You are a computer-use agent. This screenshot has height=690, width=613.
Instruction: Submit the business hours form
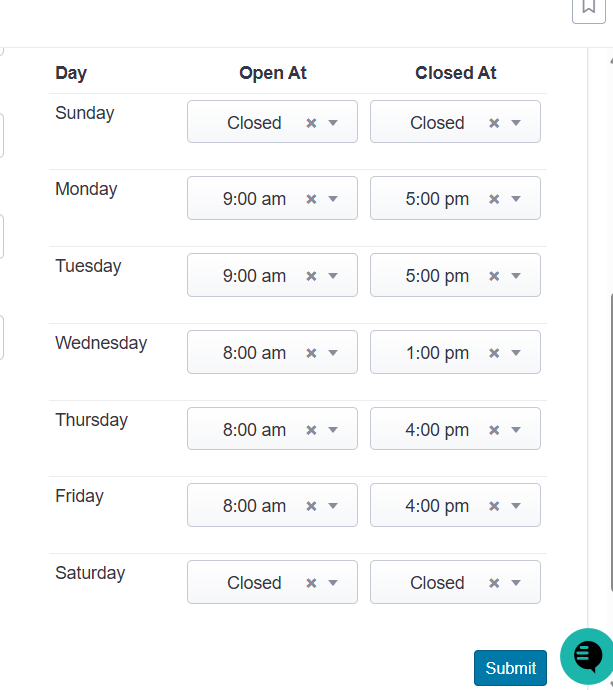tap(510, 668)
